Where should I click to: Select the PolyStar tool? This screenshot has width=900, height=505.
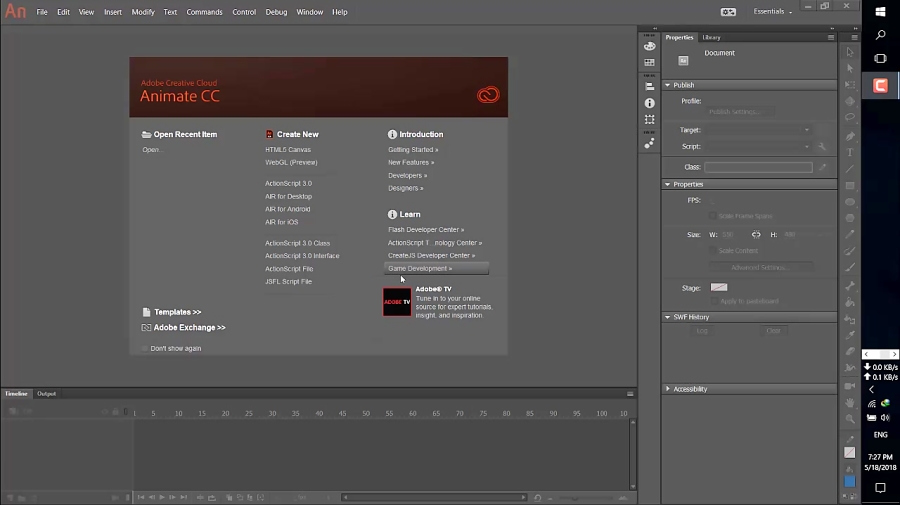pos(850,218)
